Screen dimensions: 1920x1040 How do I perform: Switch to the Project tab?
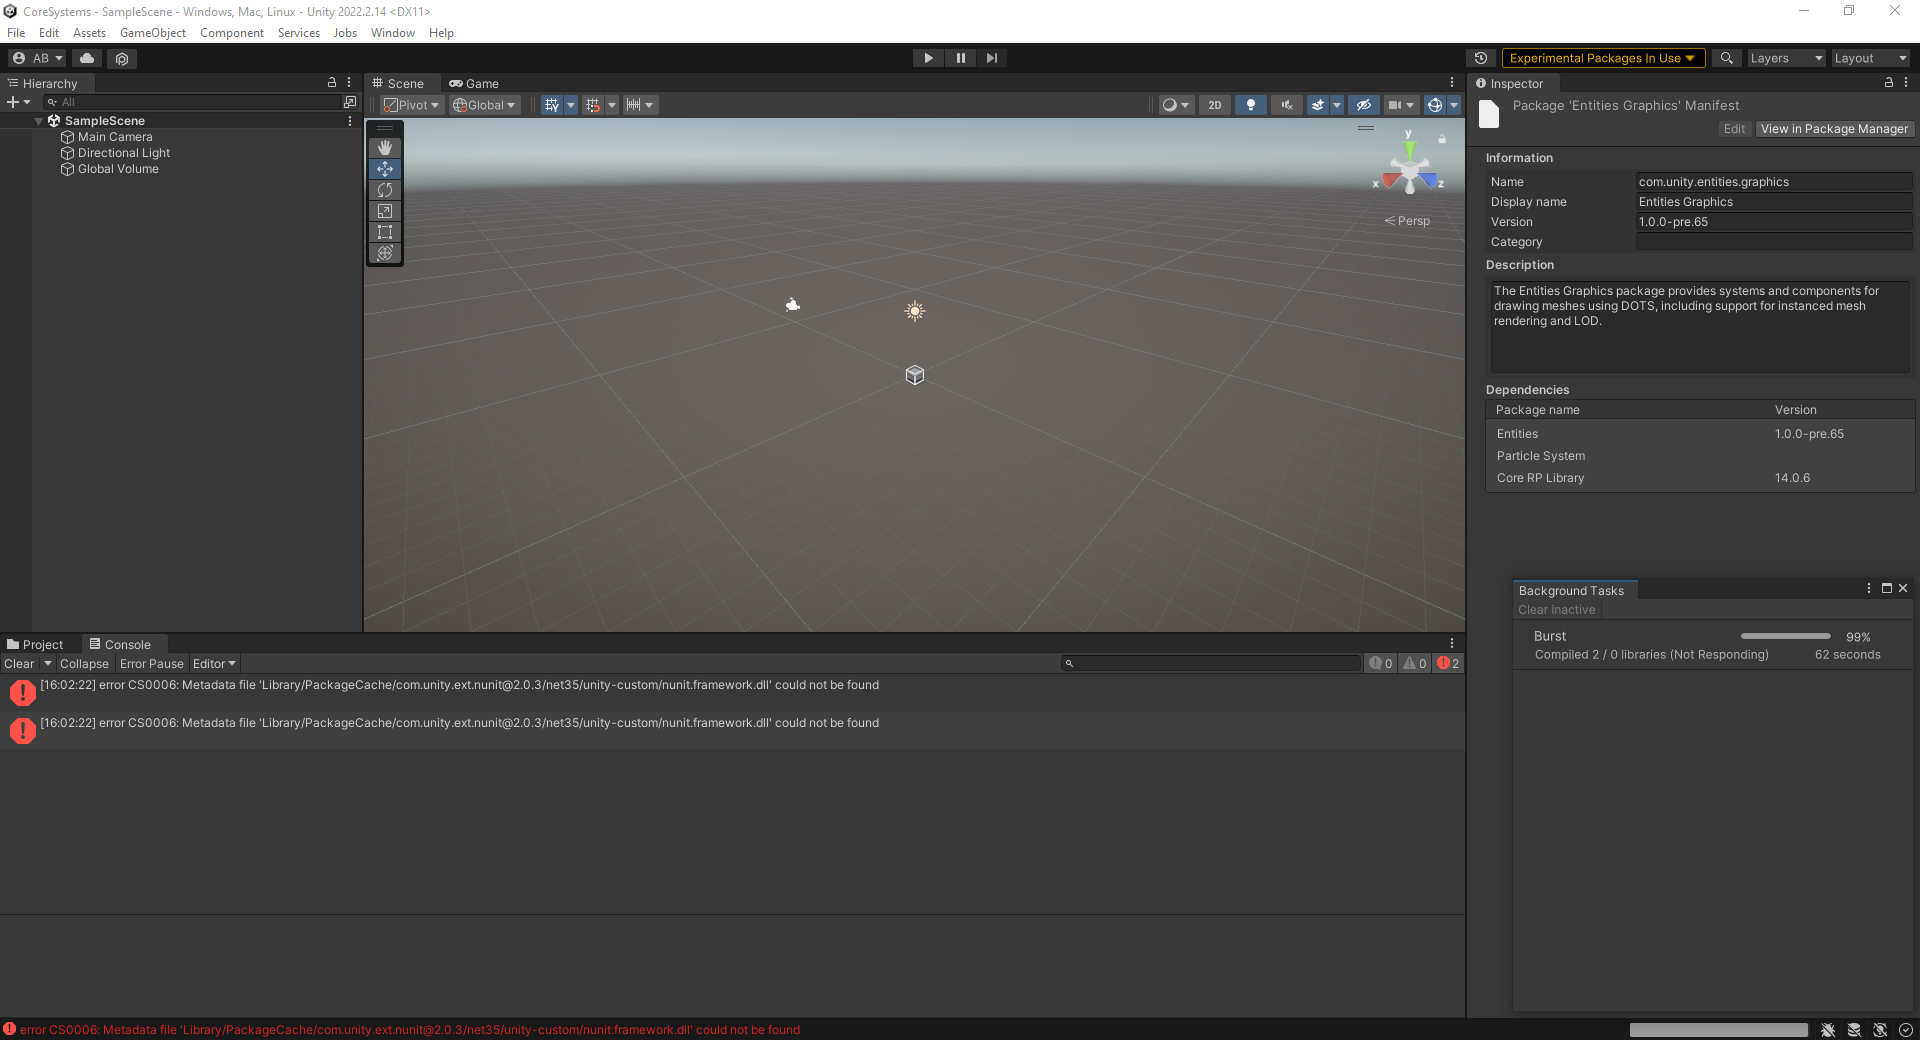point(35,645)
